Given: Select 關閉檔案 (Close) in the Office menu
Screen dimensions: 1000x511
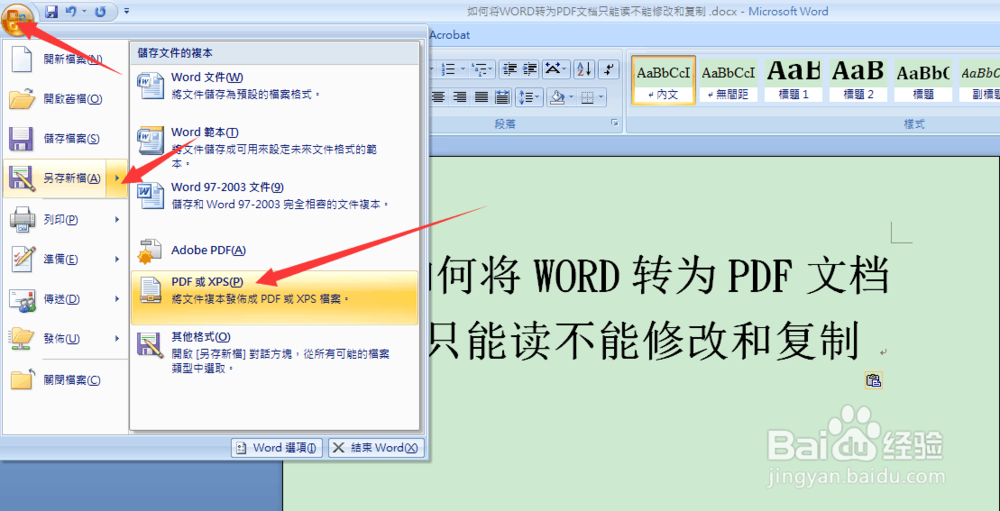Looking at the screenshot, I should [65, 380].
